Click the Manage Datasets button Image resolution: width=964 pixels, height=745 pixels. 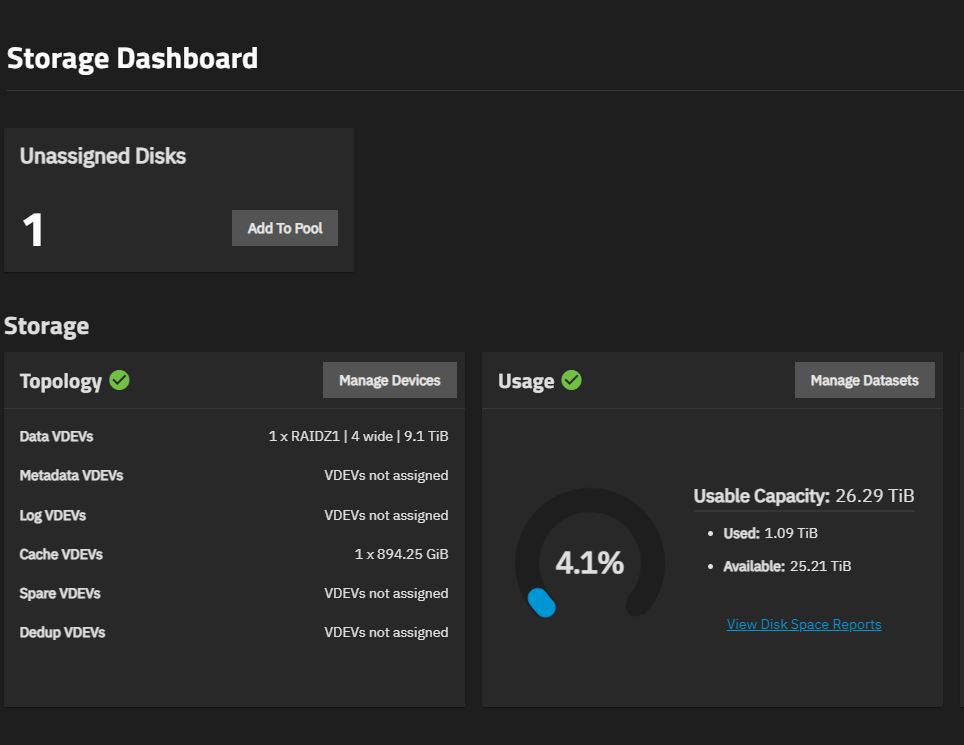tap(864, 380)
